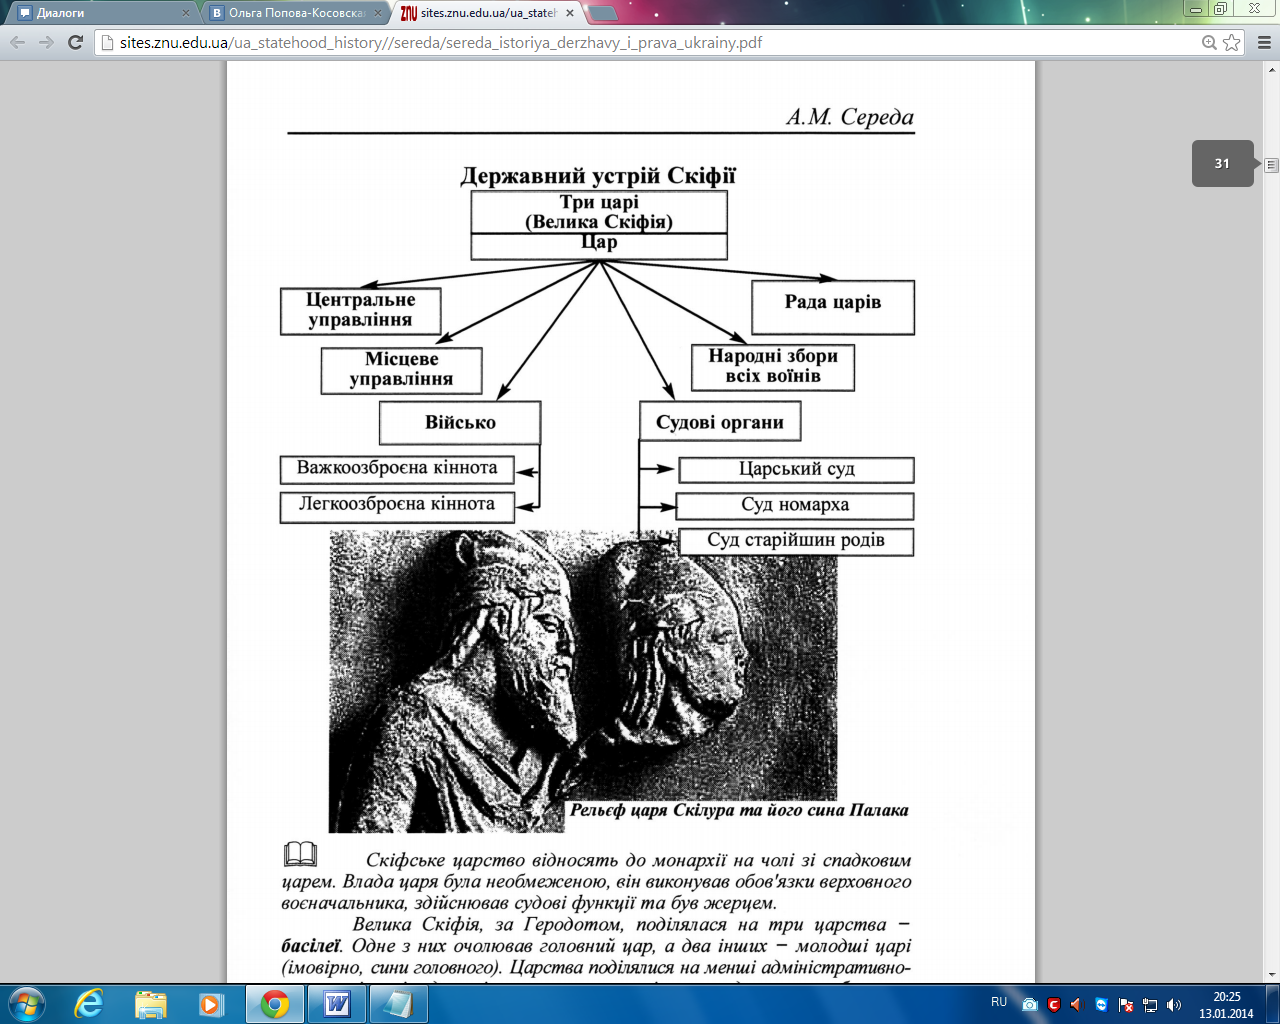The height and width of the screenshot is (1024, 1280).
Task: Click the 'Царський суд' box
Action: pyautogui.click(x=797, y=470)
